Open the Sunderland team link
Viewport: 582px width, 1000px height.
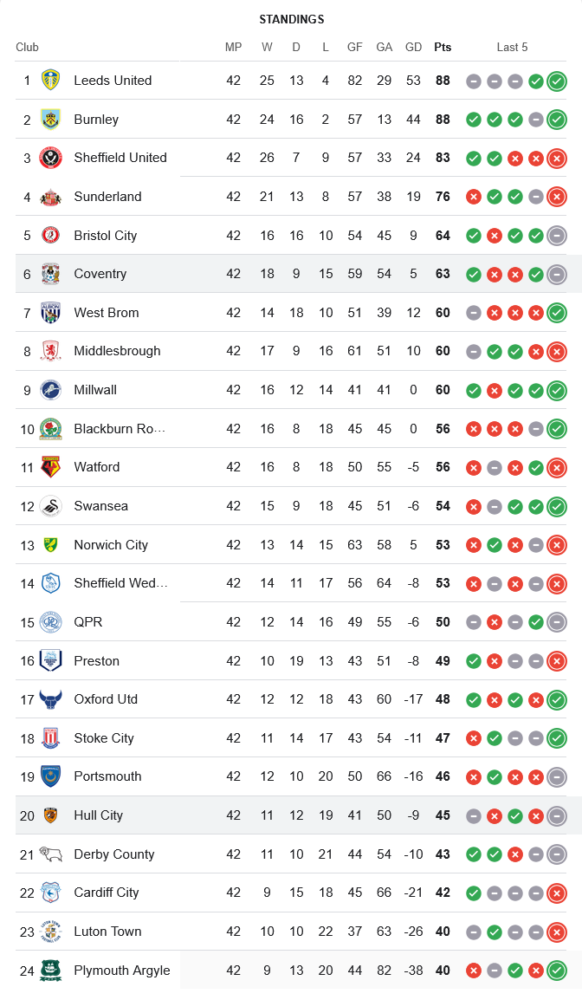click(108, 196)
